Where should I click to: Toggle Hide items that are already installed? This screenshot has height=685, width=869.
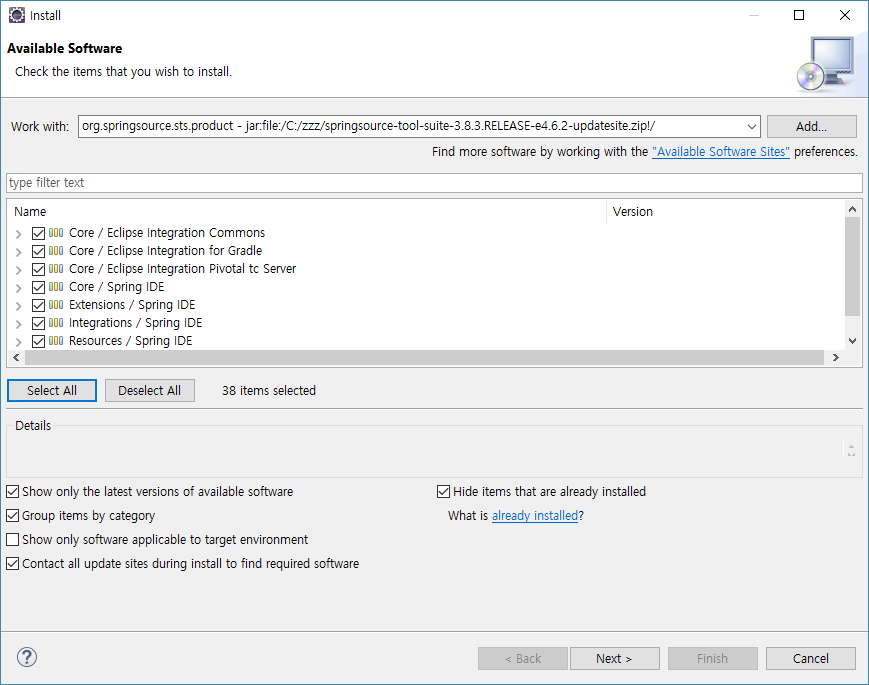[443, 492]
